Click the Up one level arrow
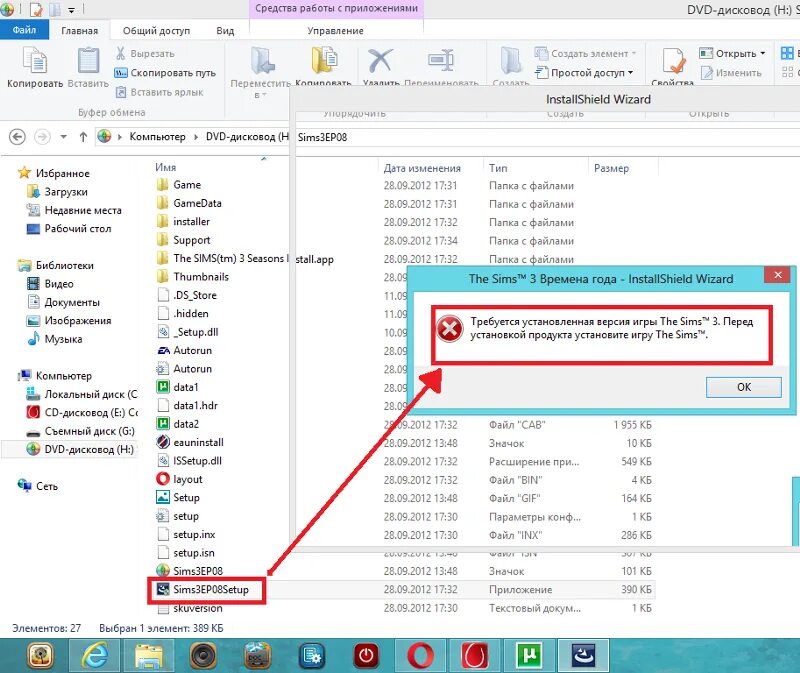 [83, 137]
